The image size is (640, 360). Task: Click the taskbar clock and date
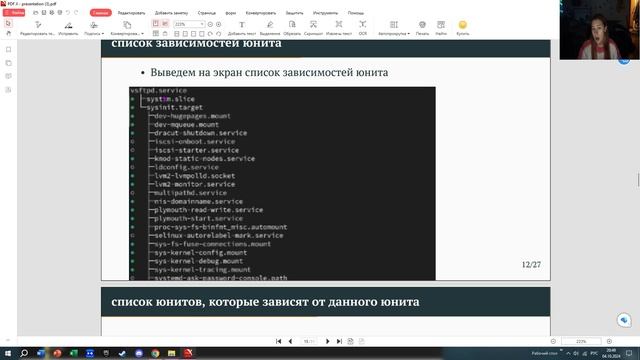(611, 353)
